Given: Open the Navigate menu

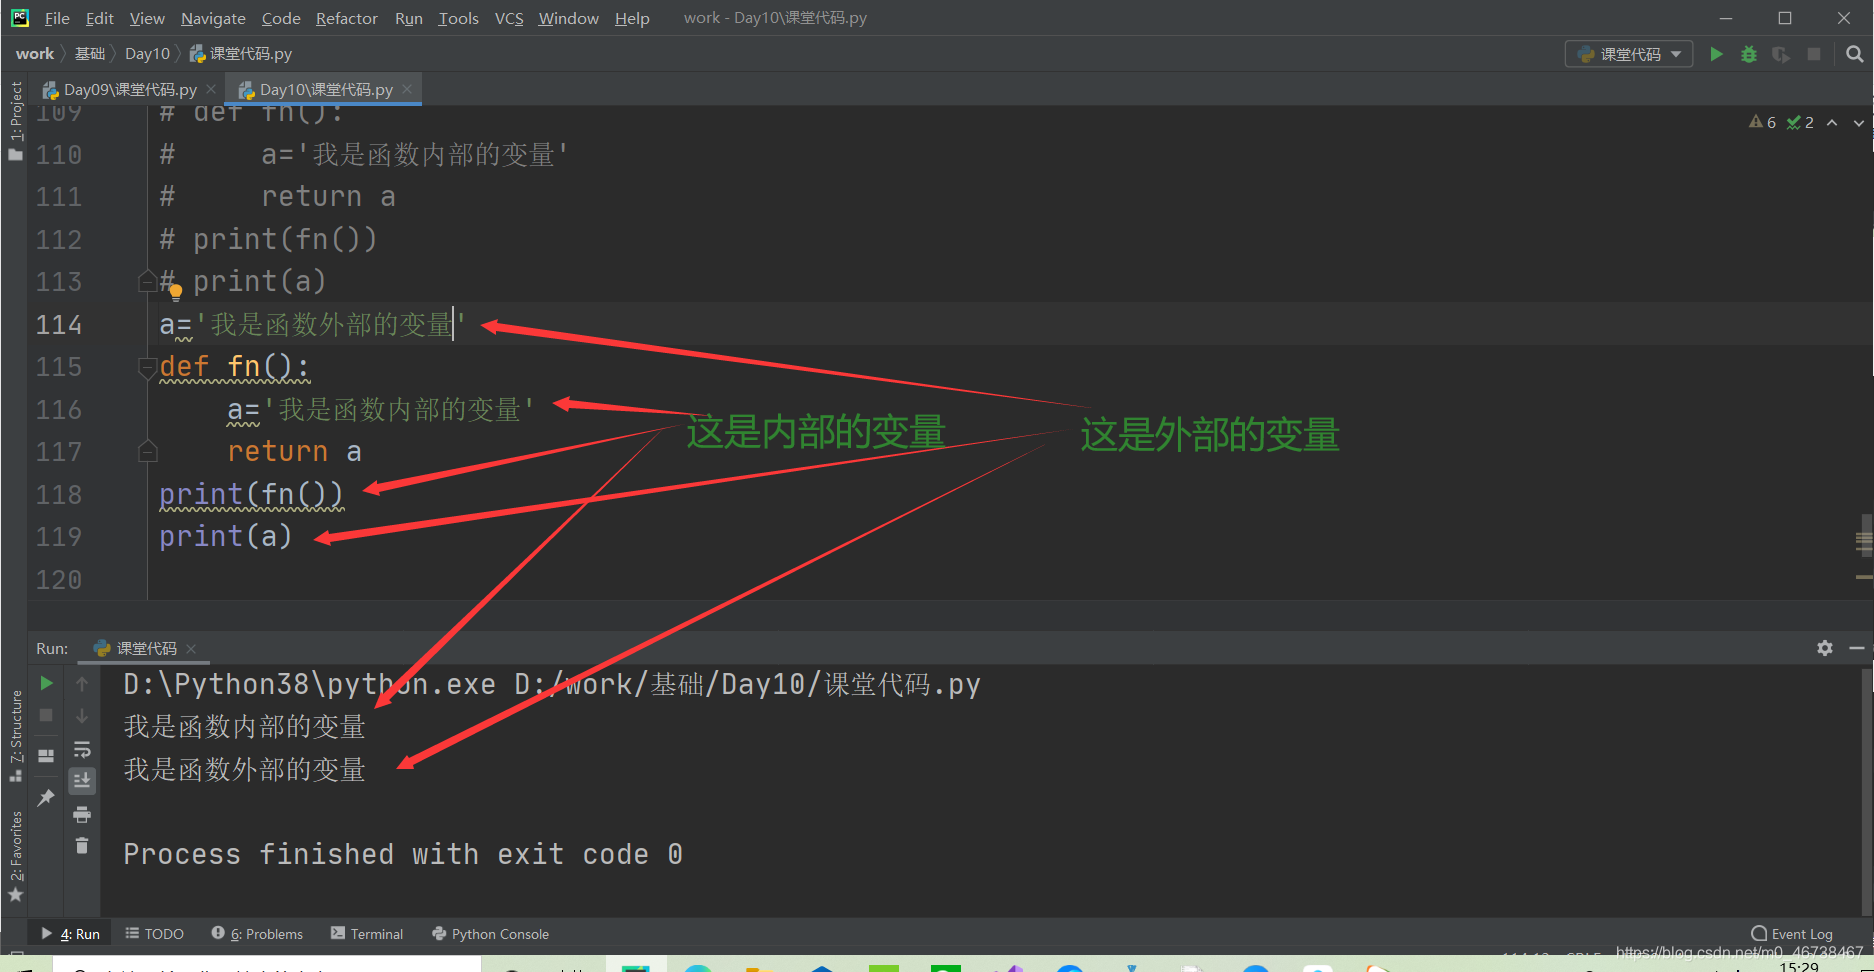Looking at the screenshot, I should click(213, 18).
